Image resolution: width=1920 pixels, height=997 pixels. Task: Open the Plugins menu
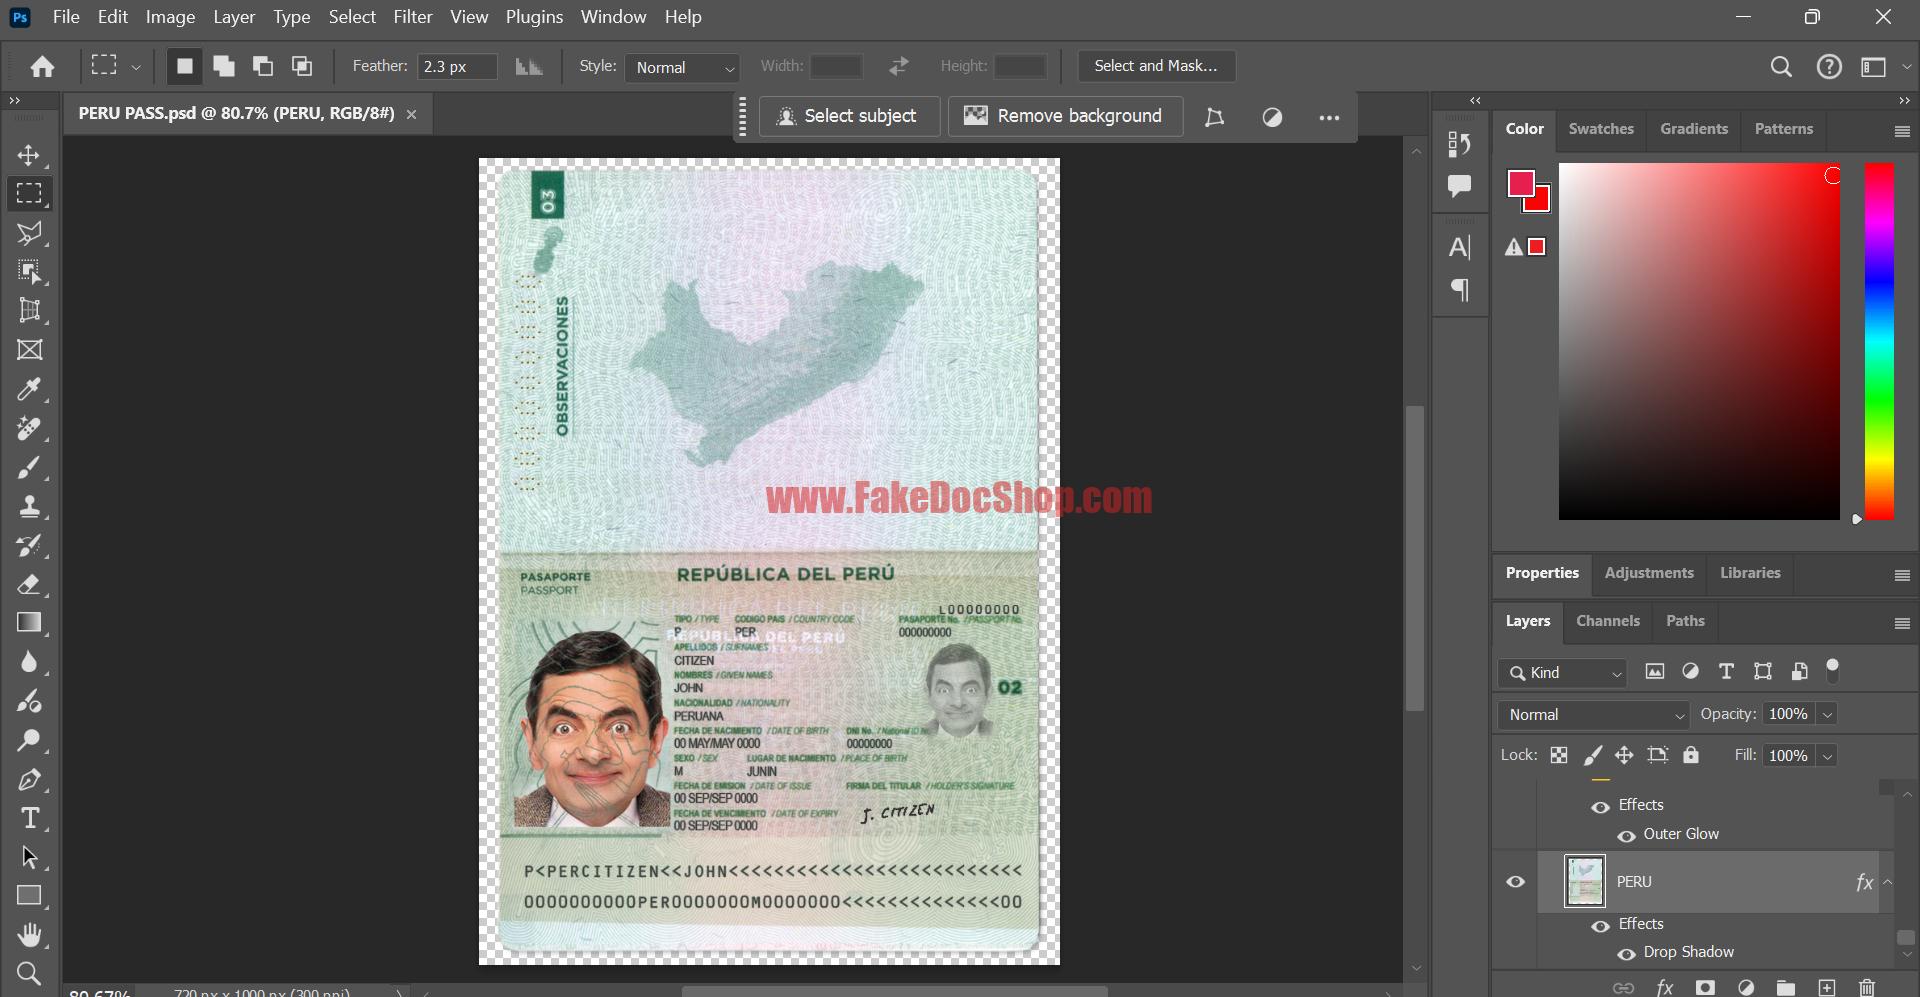(534, 17)
